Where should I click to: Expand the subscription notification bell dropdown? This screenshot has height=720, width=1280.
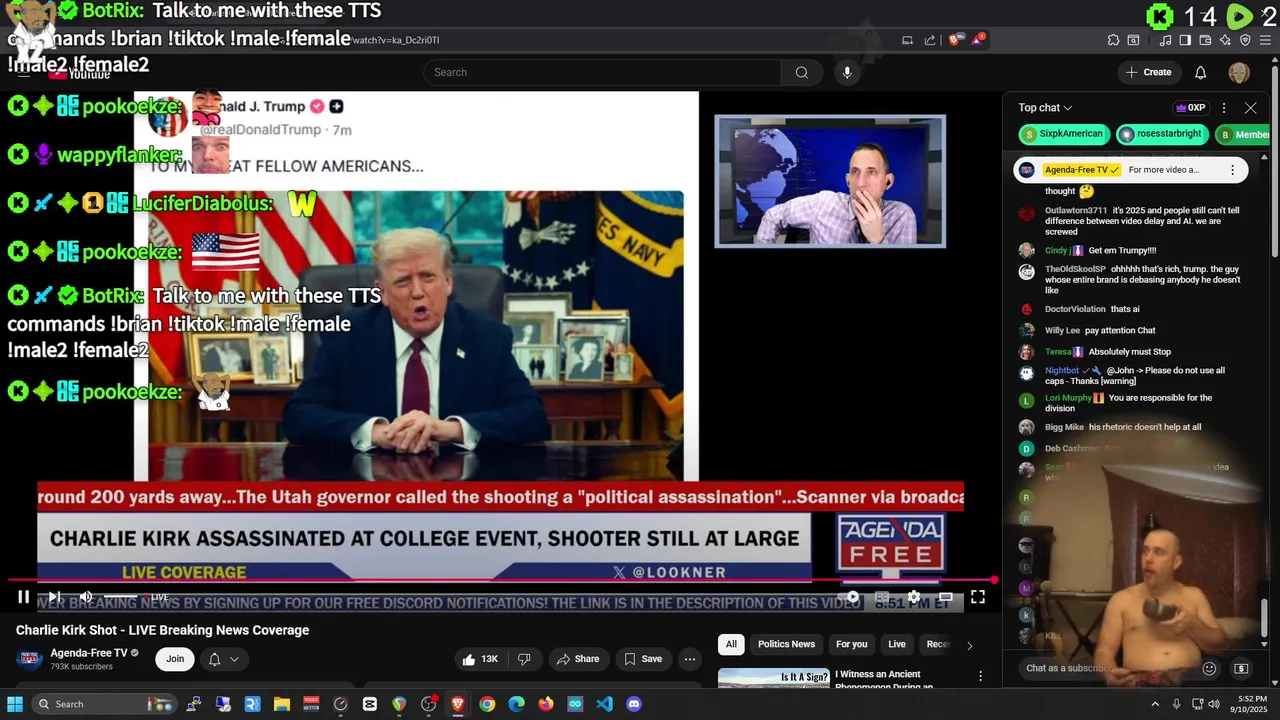tap(223, 659)
